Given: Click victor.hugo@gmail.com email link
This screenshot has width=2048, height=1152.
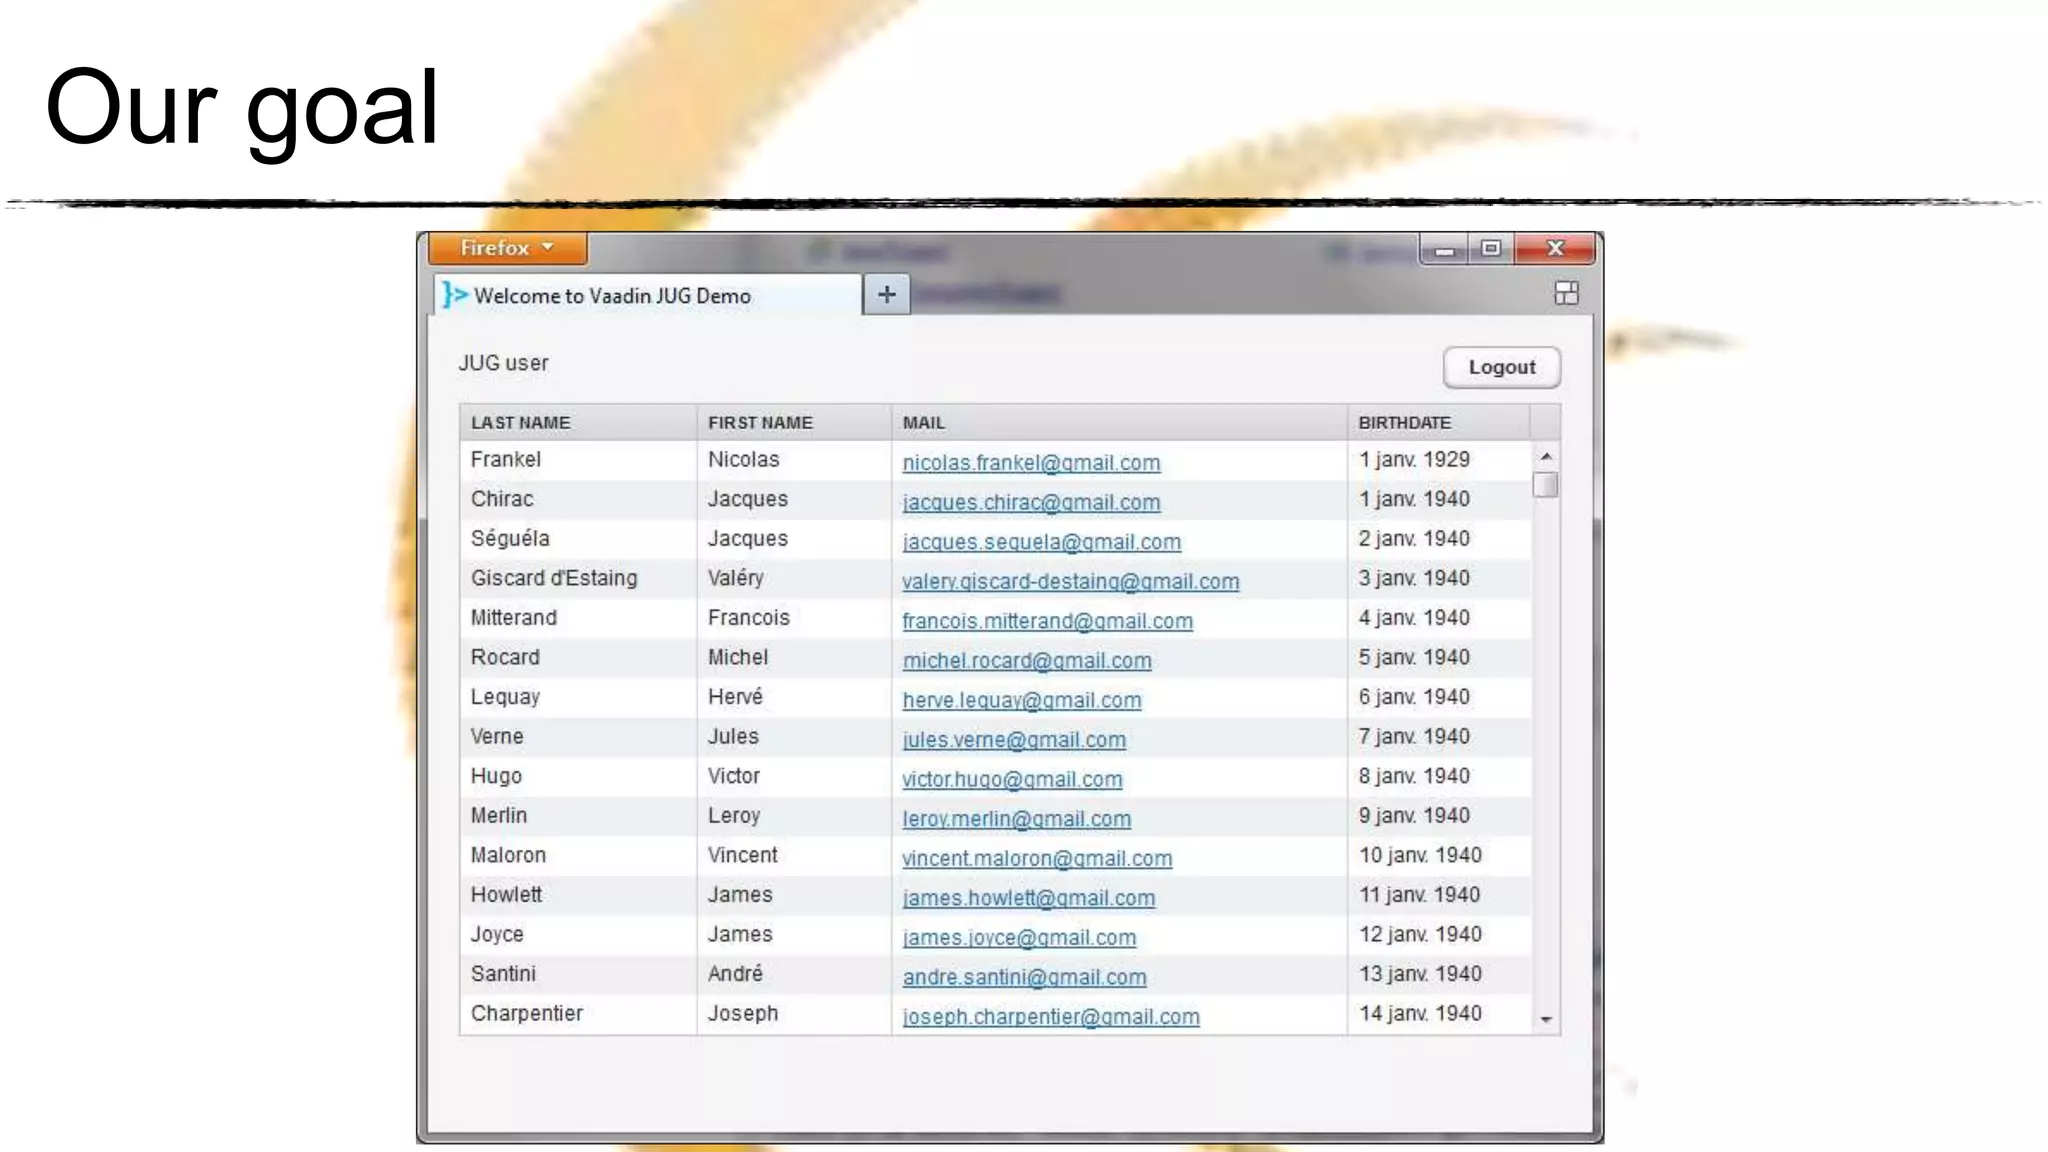Looking at the screenshot, I should [x=1012, y=779].
